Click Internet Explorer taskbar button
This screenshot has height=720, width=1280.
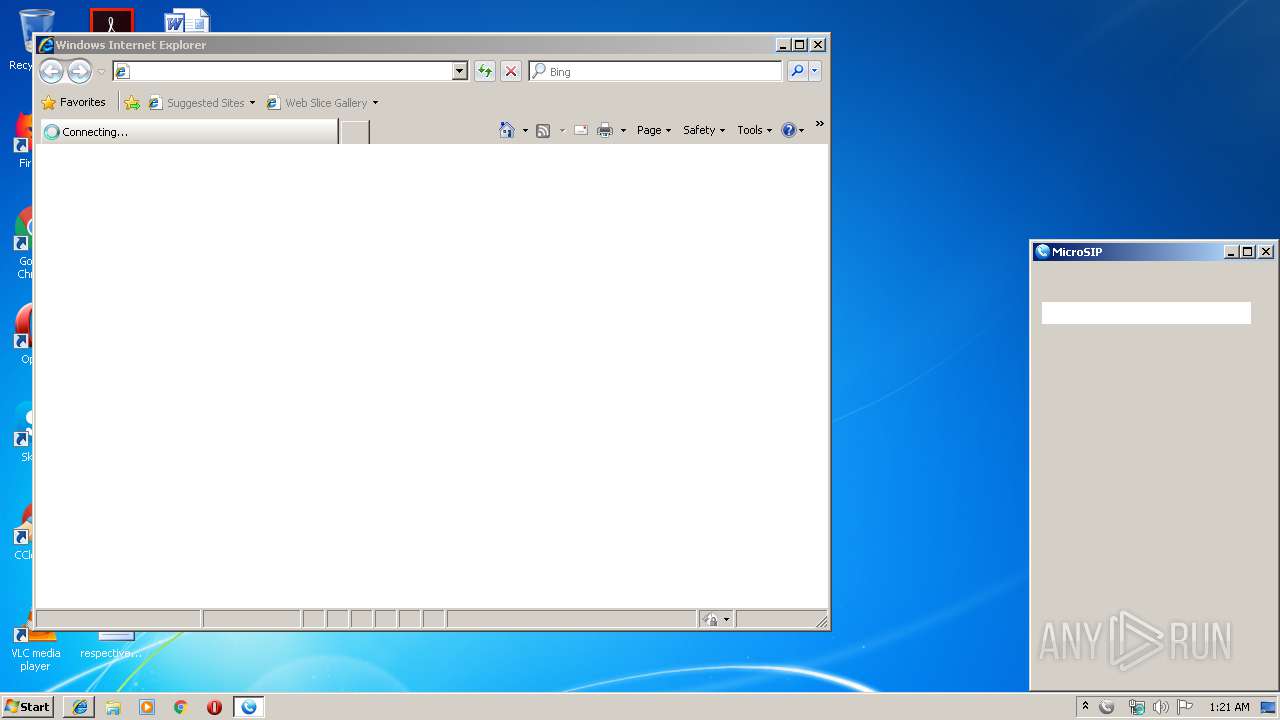pyautogui.click(x=80, y=707)
